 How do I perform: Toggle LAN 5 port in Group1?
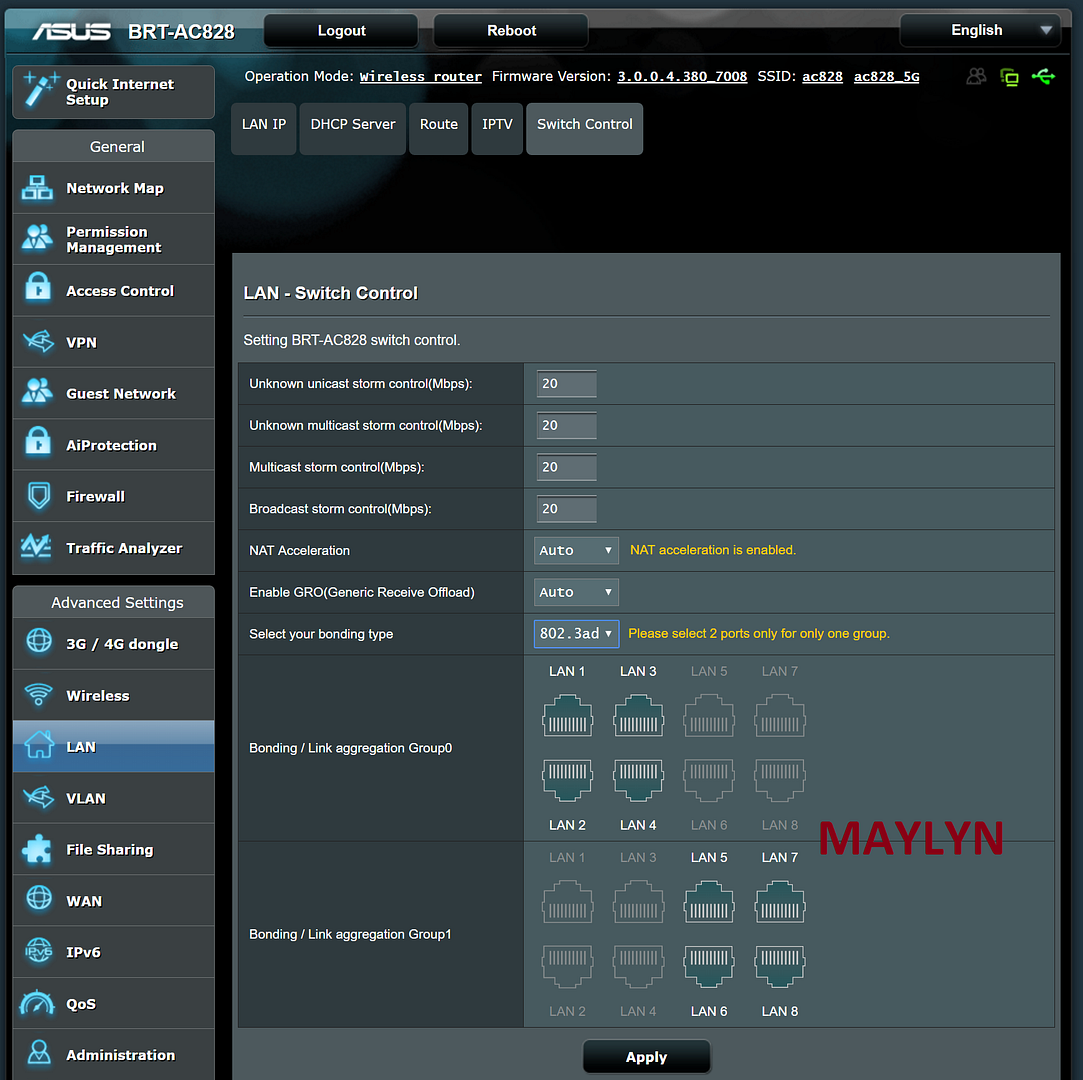[709, 902]
